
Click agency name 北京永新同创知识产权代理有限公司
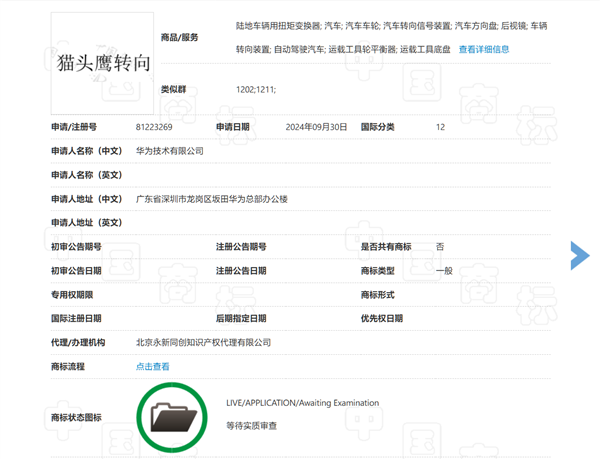click(x=203, y=342)
